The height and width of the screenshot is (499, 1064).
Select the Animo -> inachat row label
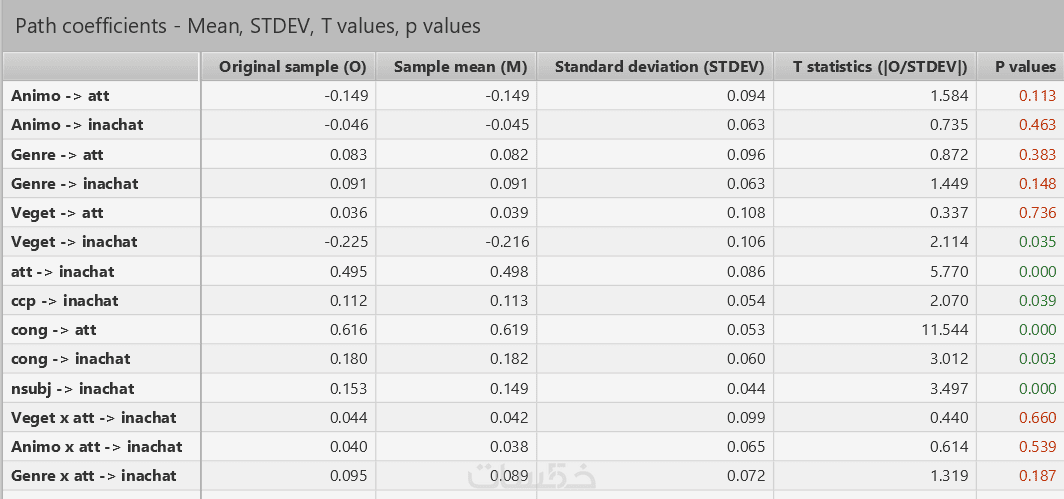click(x=77, y=125)
